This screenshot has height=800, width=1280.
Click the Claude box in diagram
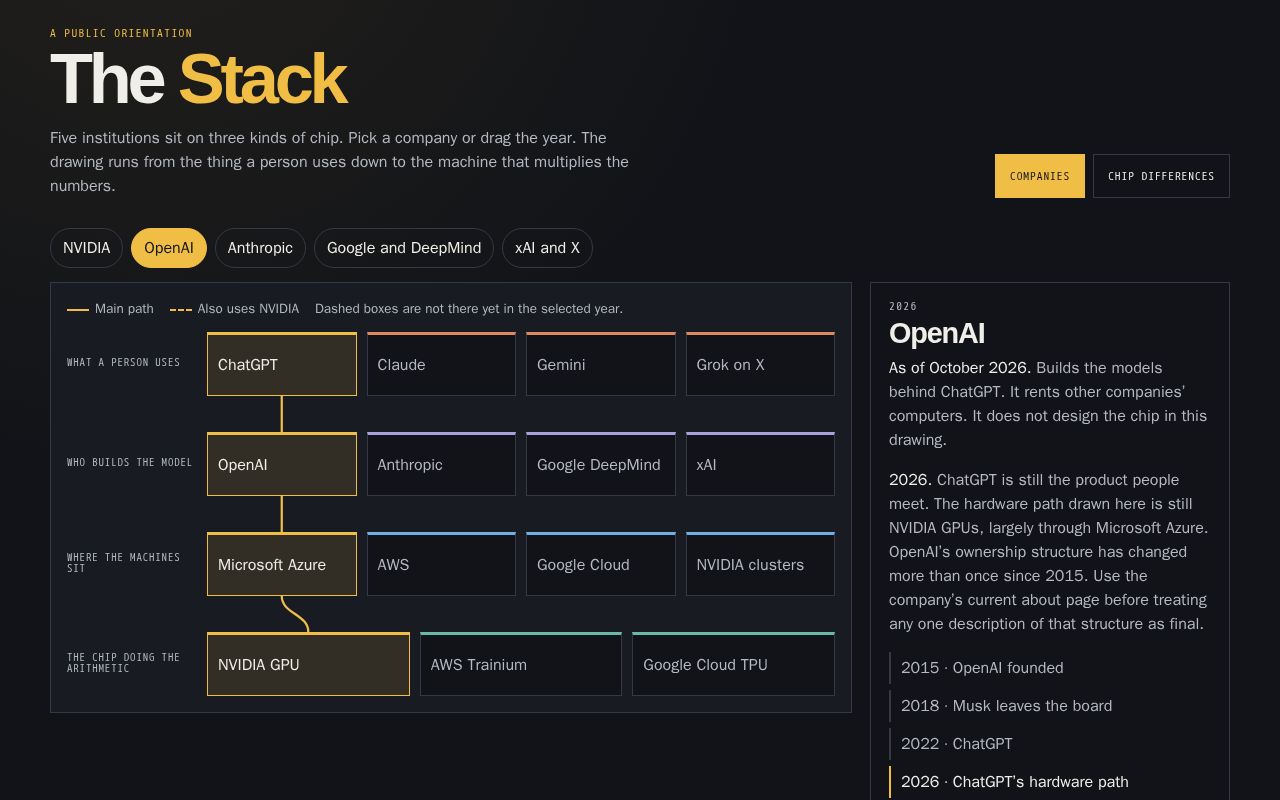coord(441,364)
